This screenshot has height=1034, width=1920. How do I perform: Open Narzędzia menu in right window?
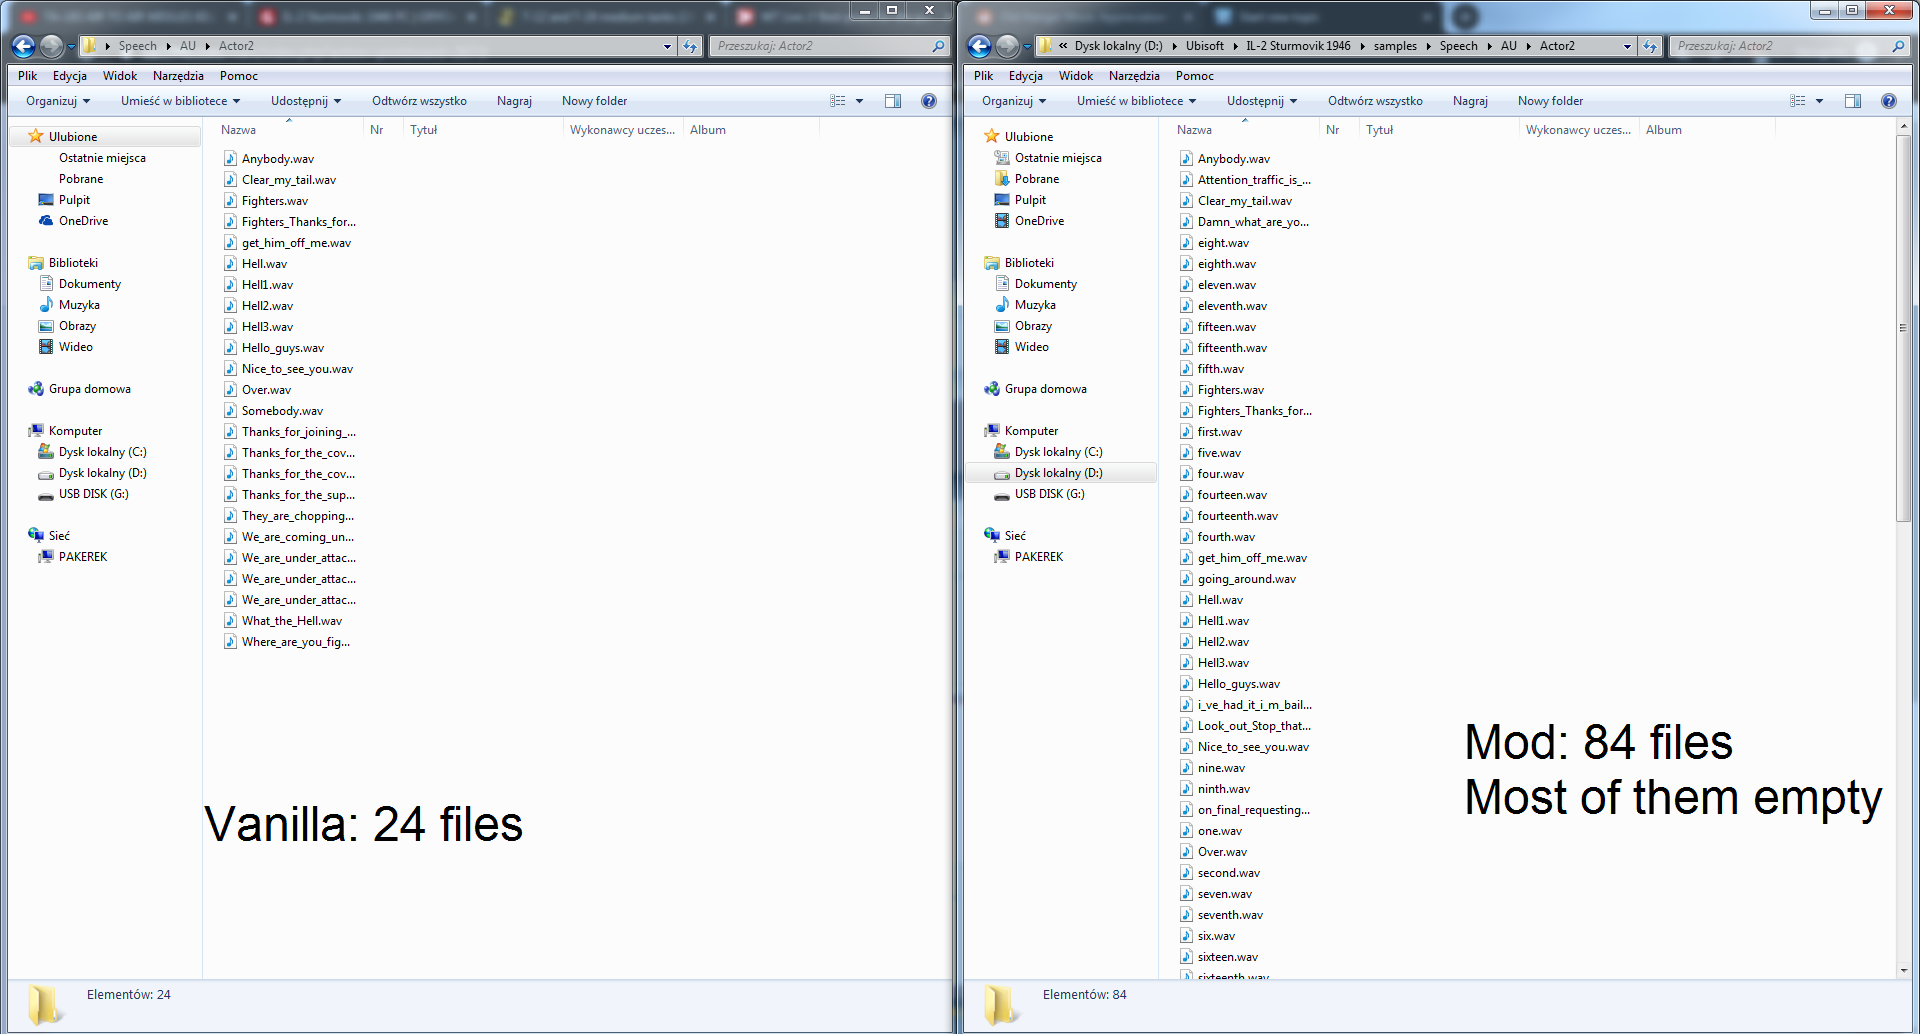coord(1134,76)
